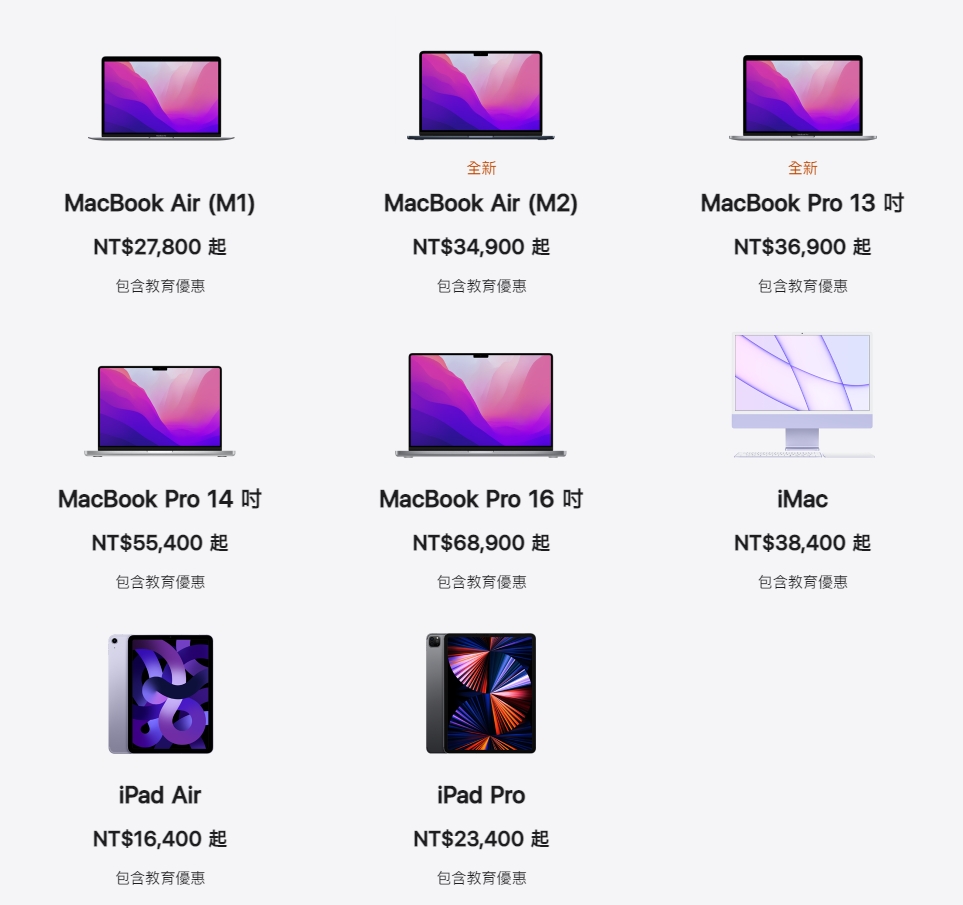
Task: Open the MacBook Air (M2) laptop image
Action: (x=481, y=96)
